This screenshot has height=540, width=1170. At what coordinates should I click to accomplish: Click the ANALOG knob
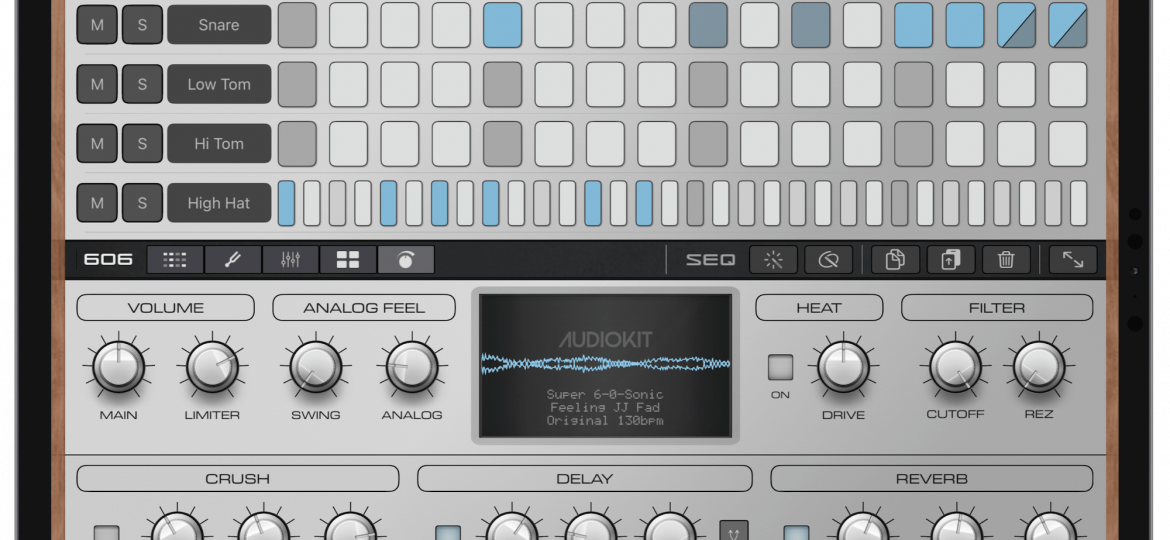[412, 367]
